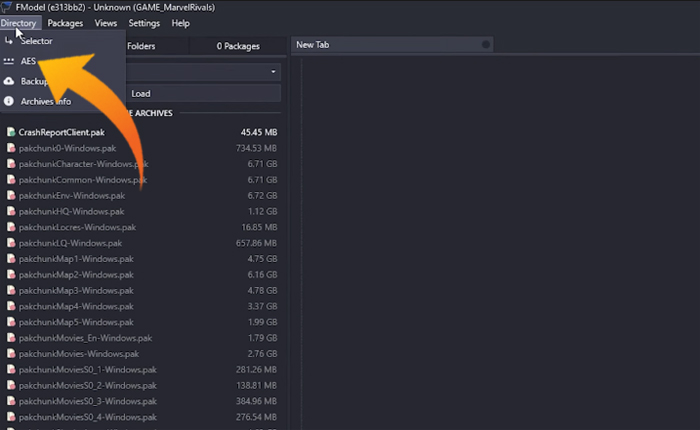
Task: Open the loading mode dropdown above Load
Action: 273,72
